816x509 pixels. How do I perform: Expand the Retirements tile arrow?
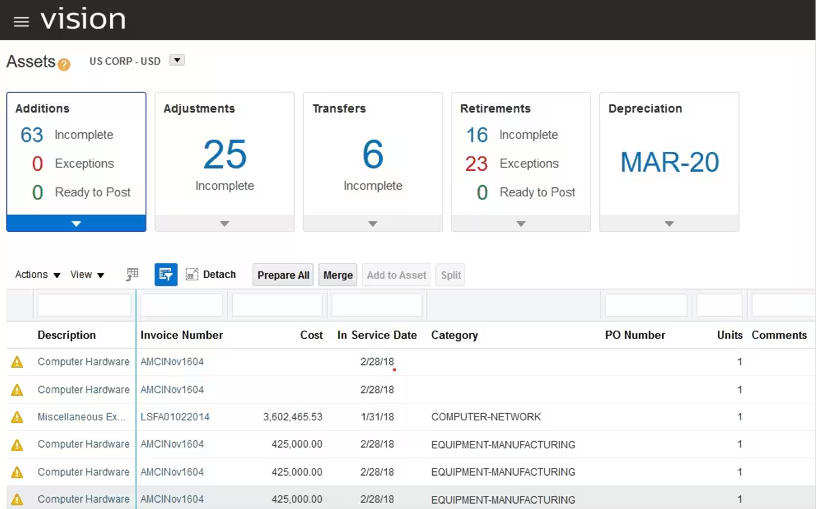coord(521,224)
